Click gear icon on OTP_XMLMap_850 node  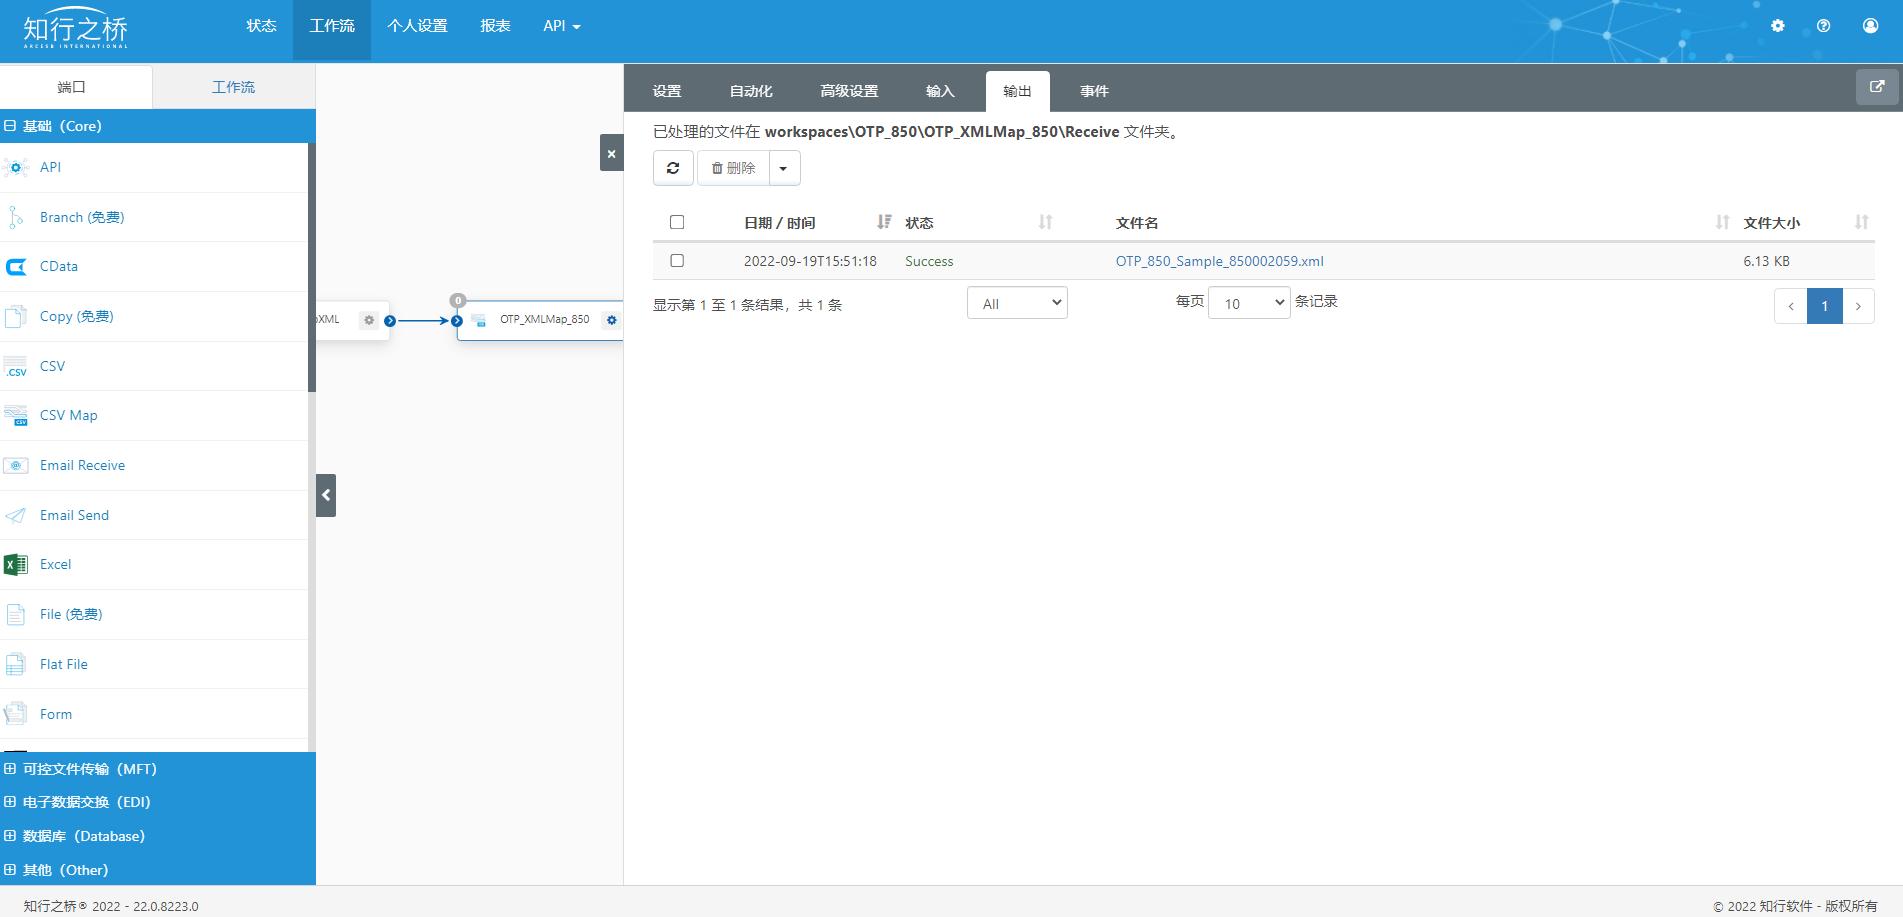[x=611, y=320]
